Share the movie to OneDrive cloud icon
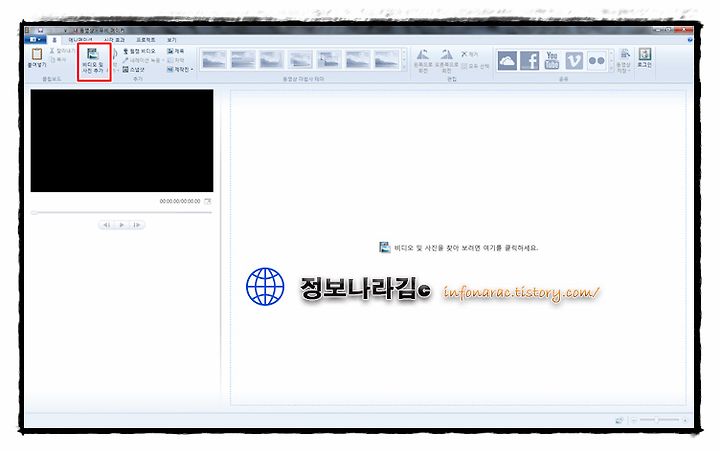 point(507,61)
